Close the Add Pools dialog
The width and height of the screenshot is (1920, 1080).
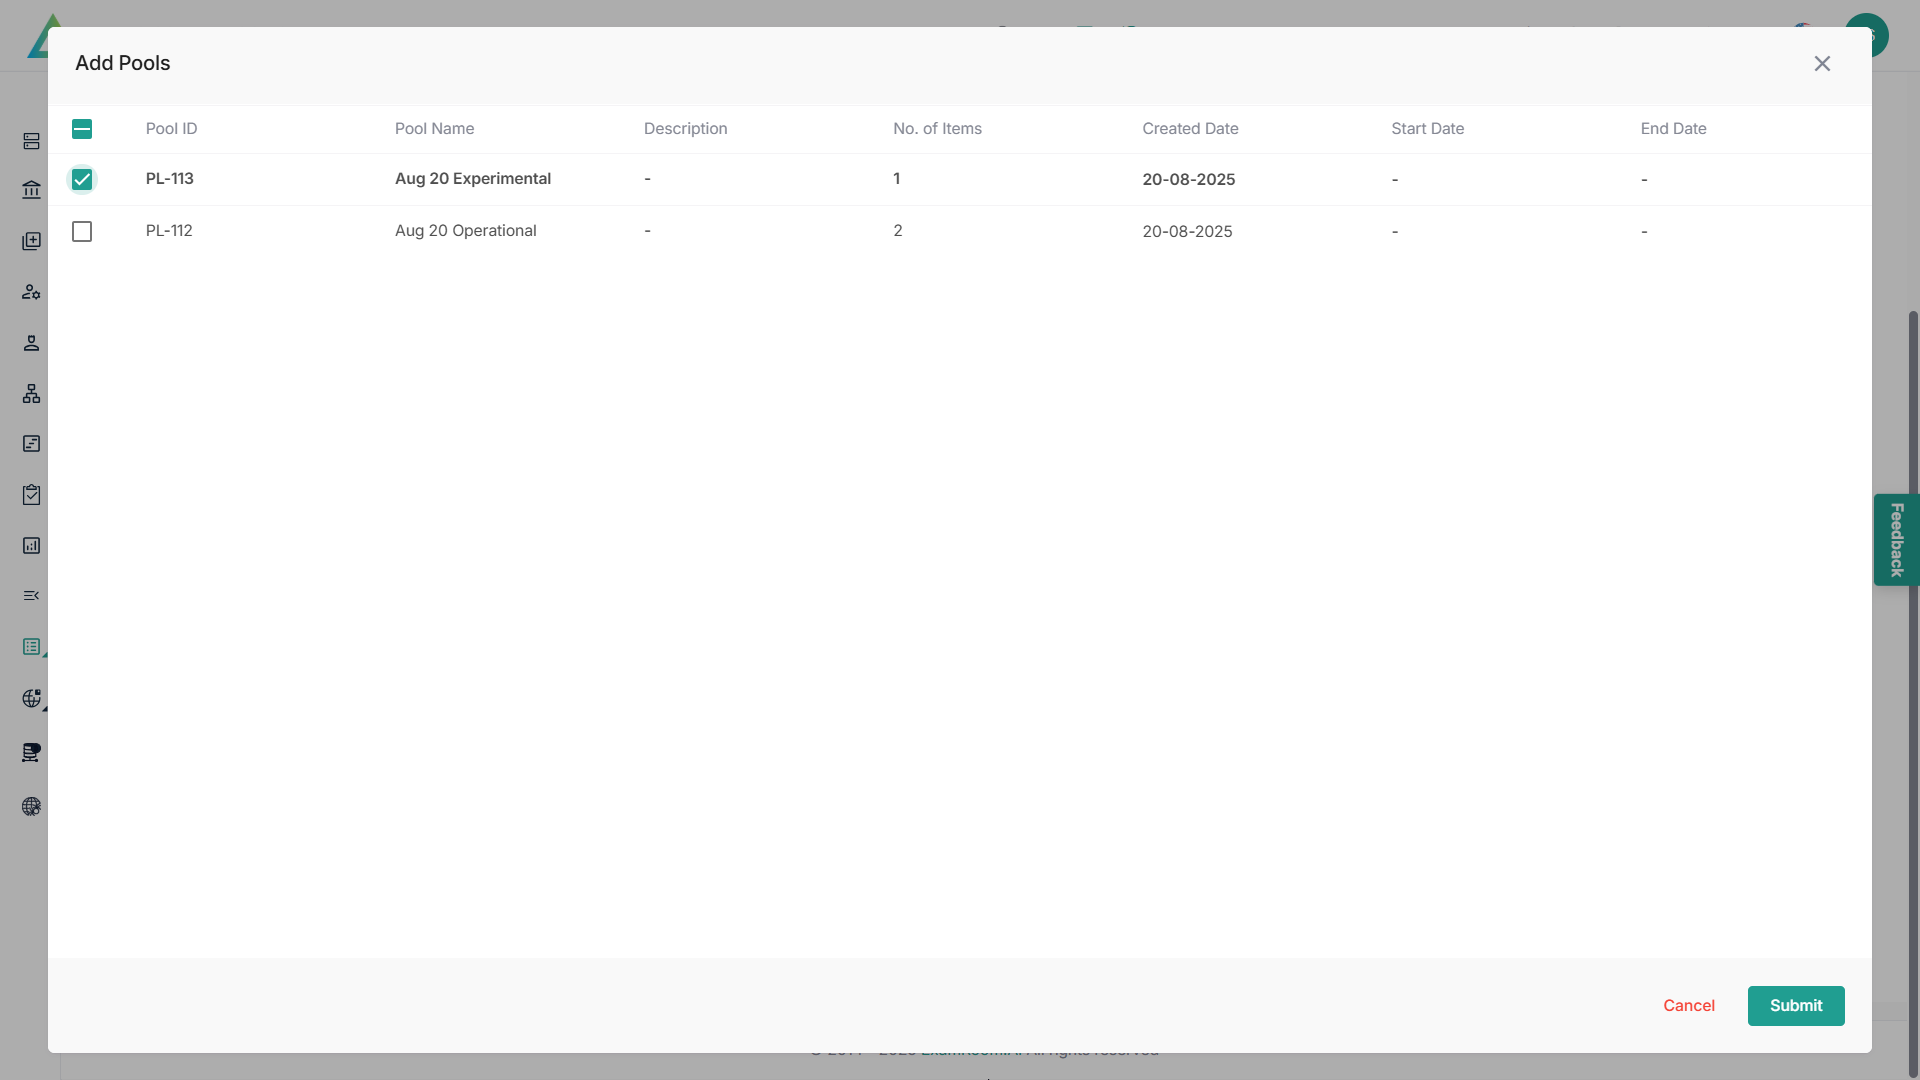coord(1822,64)
